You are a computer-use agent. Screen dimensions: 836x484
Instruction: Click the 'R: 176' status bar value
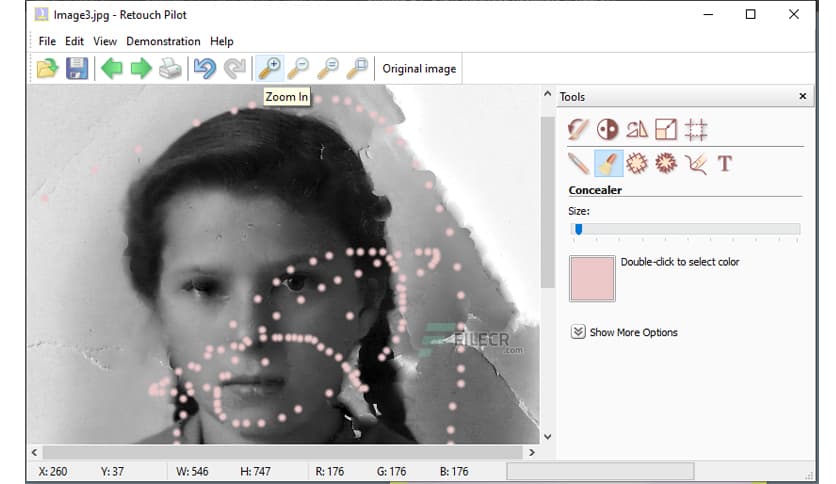(329, 472)
